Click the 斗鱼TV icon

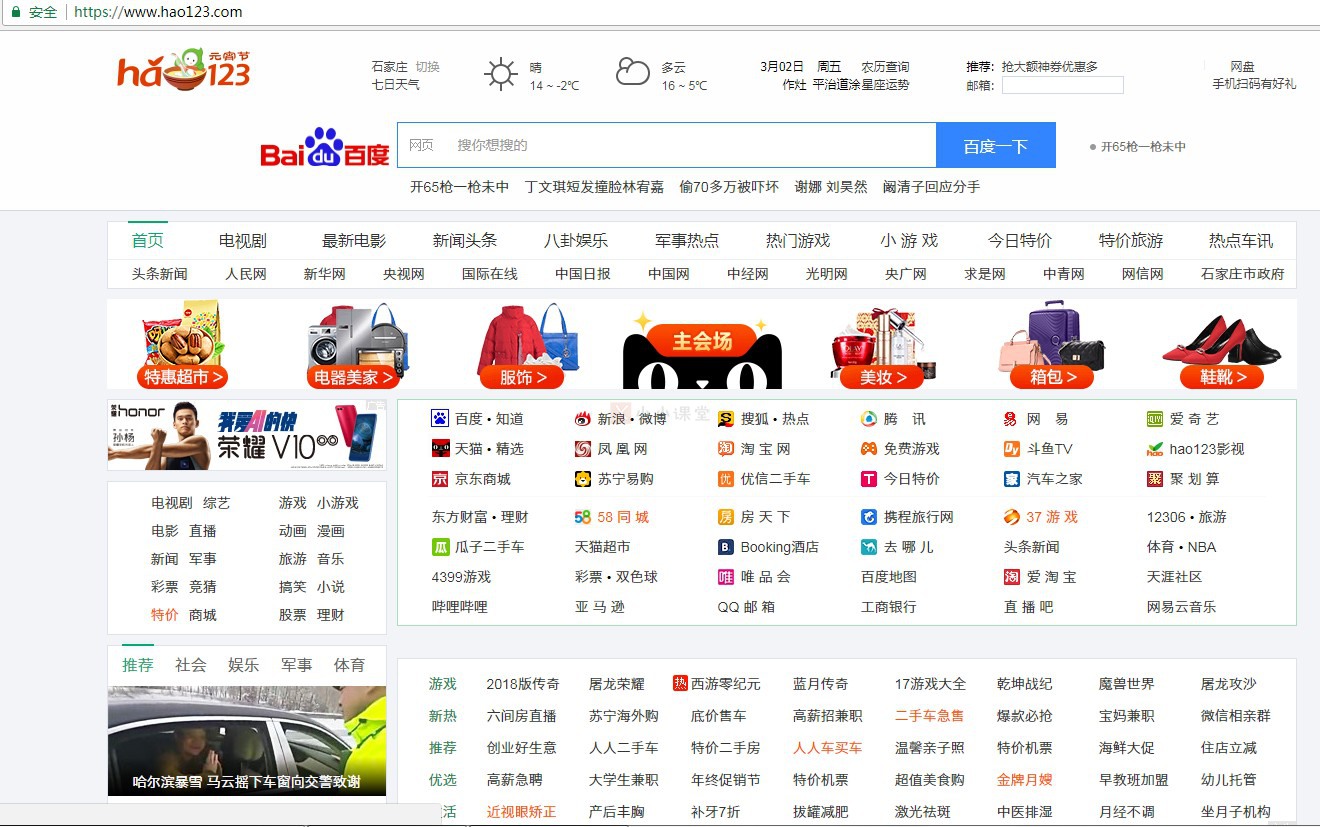[1012, 449]
